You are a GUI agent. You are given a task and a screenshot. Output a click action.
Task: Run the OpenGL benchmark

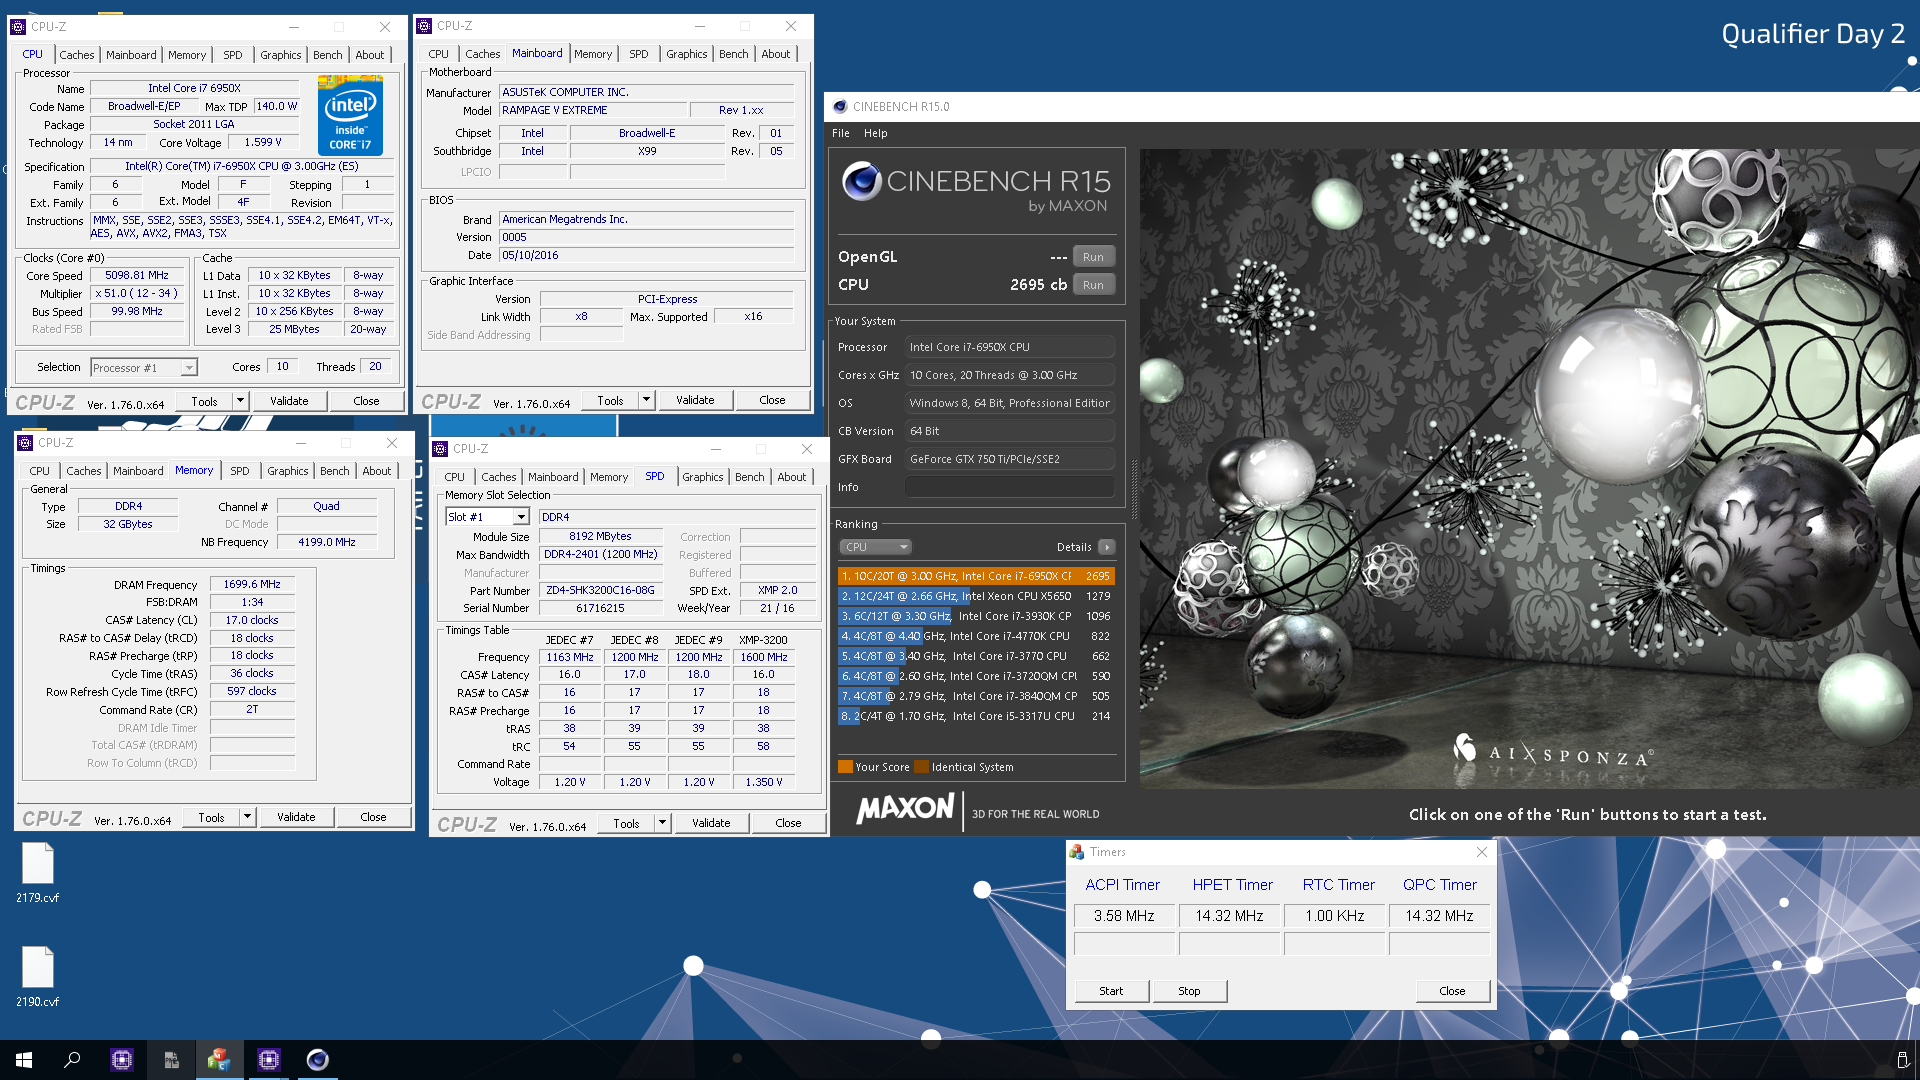tap(1093, 257)
